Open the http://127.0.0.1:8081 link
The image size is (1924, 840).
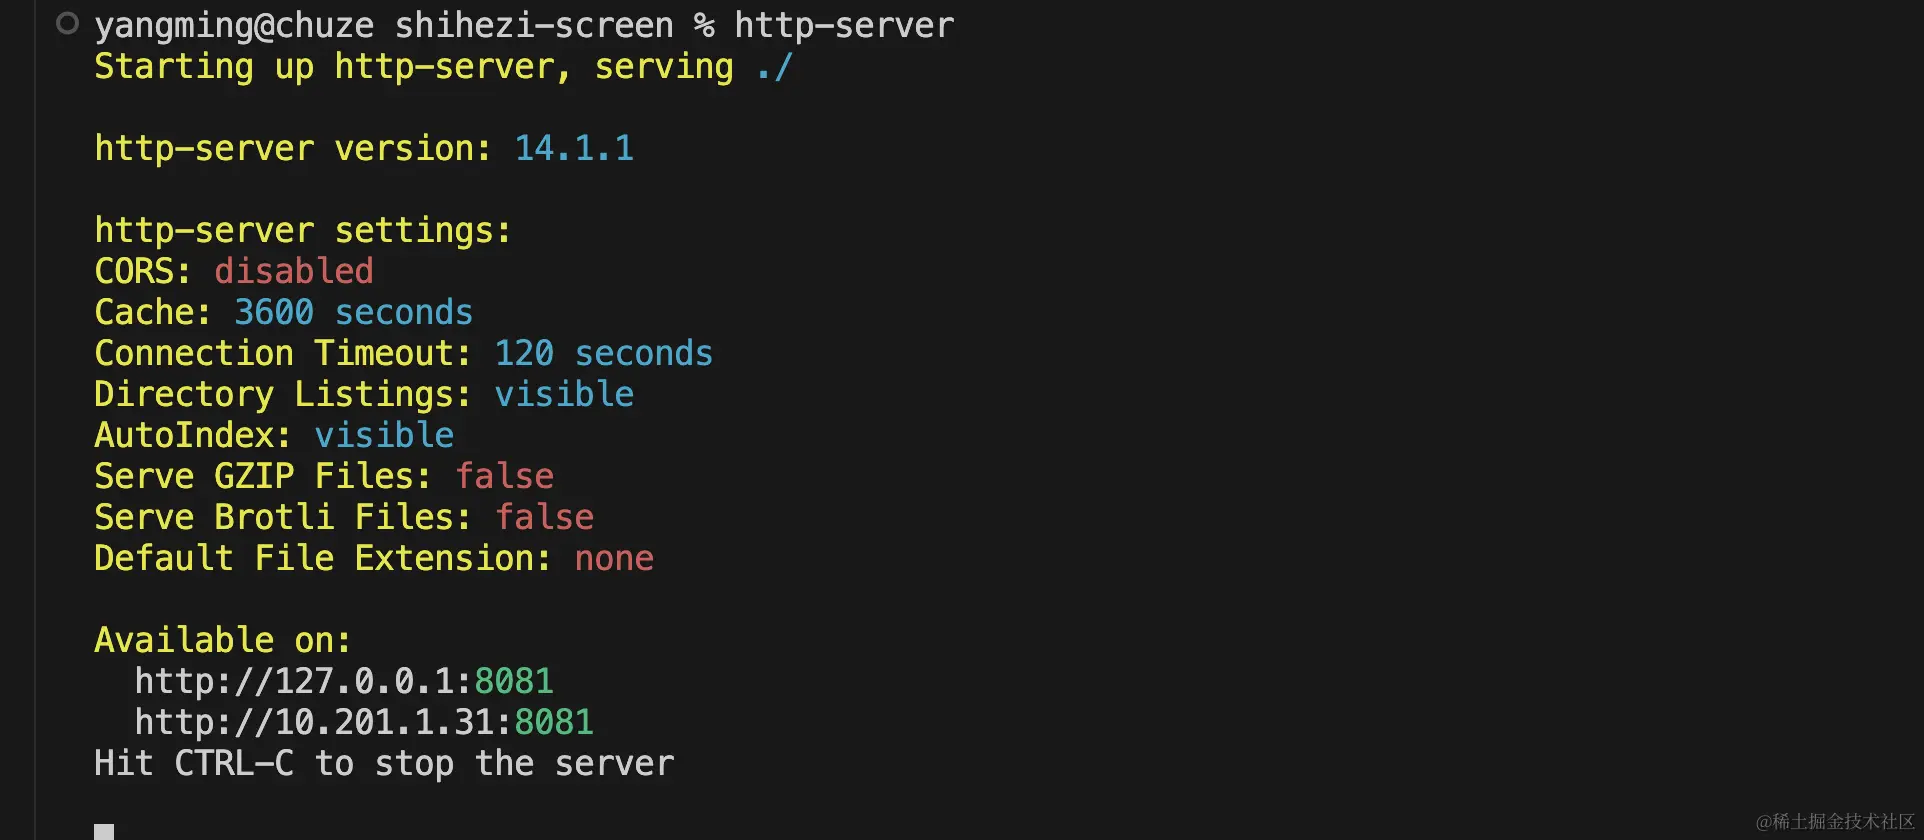pyautogui.click(x=344, y=681)
